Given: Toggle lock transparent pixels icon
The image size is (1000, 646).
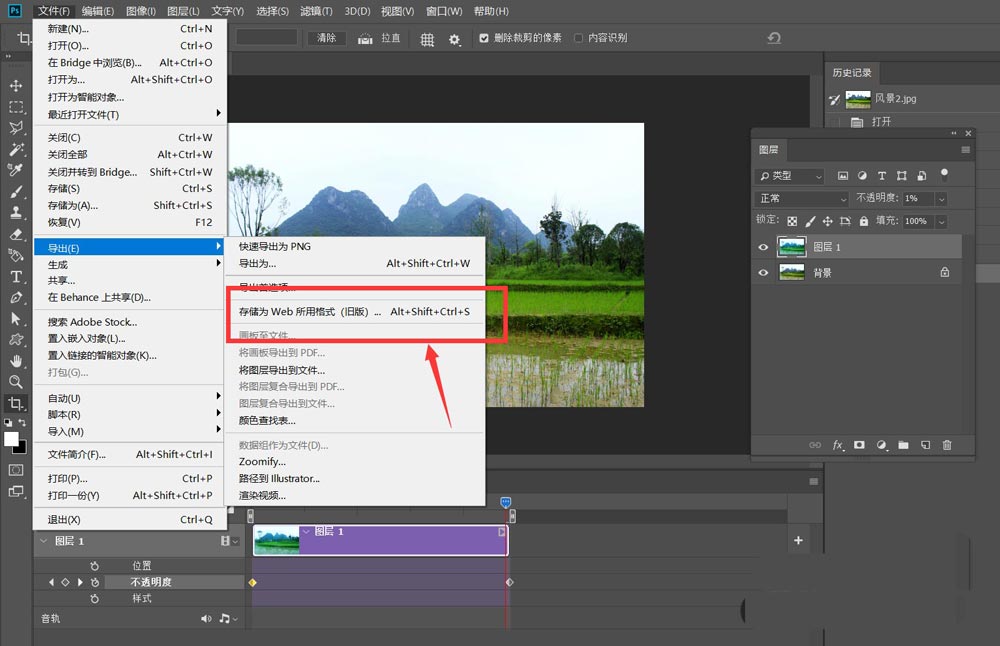Looking at the screenshot, I should click(x=792, y=221).
